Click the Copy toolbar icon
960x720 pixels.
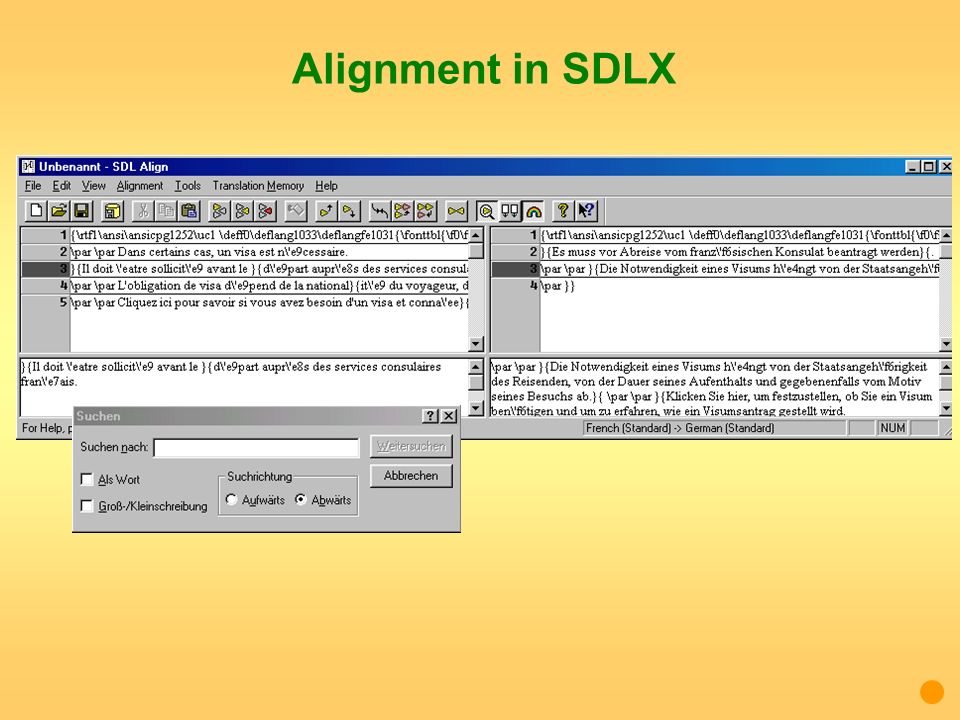coord(166,211)
